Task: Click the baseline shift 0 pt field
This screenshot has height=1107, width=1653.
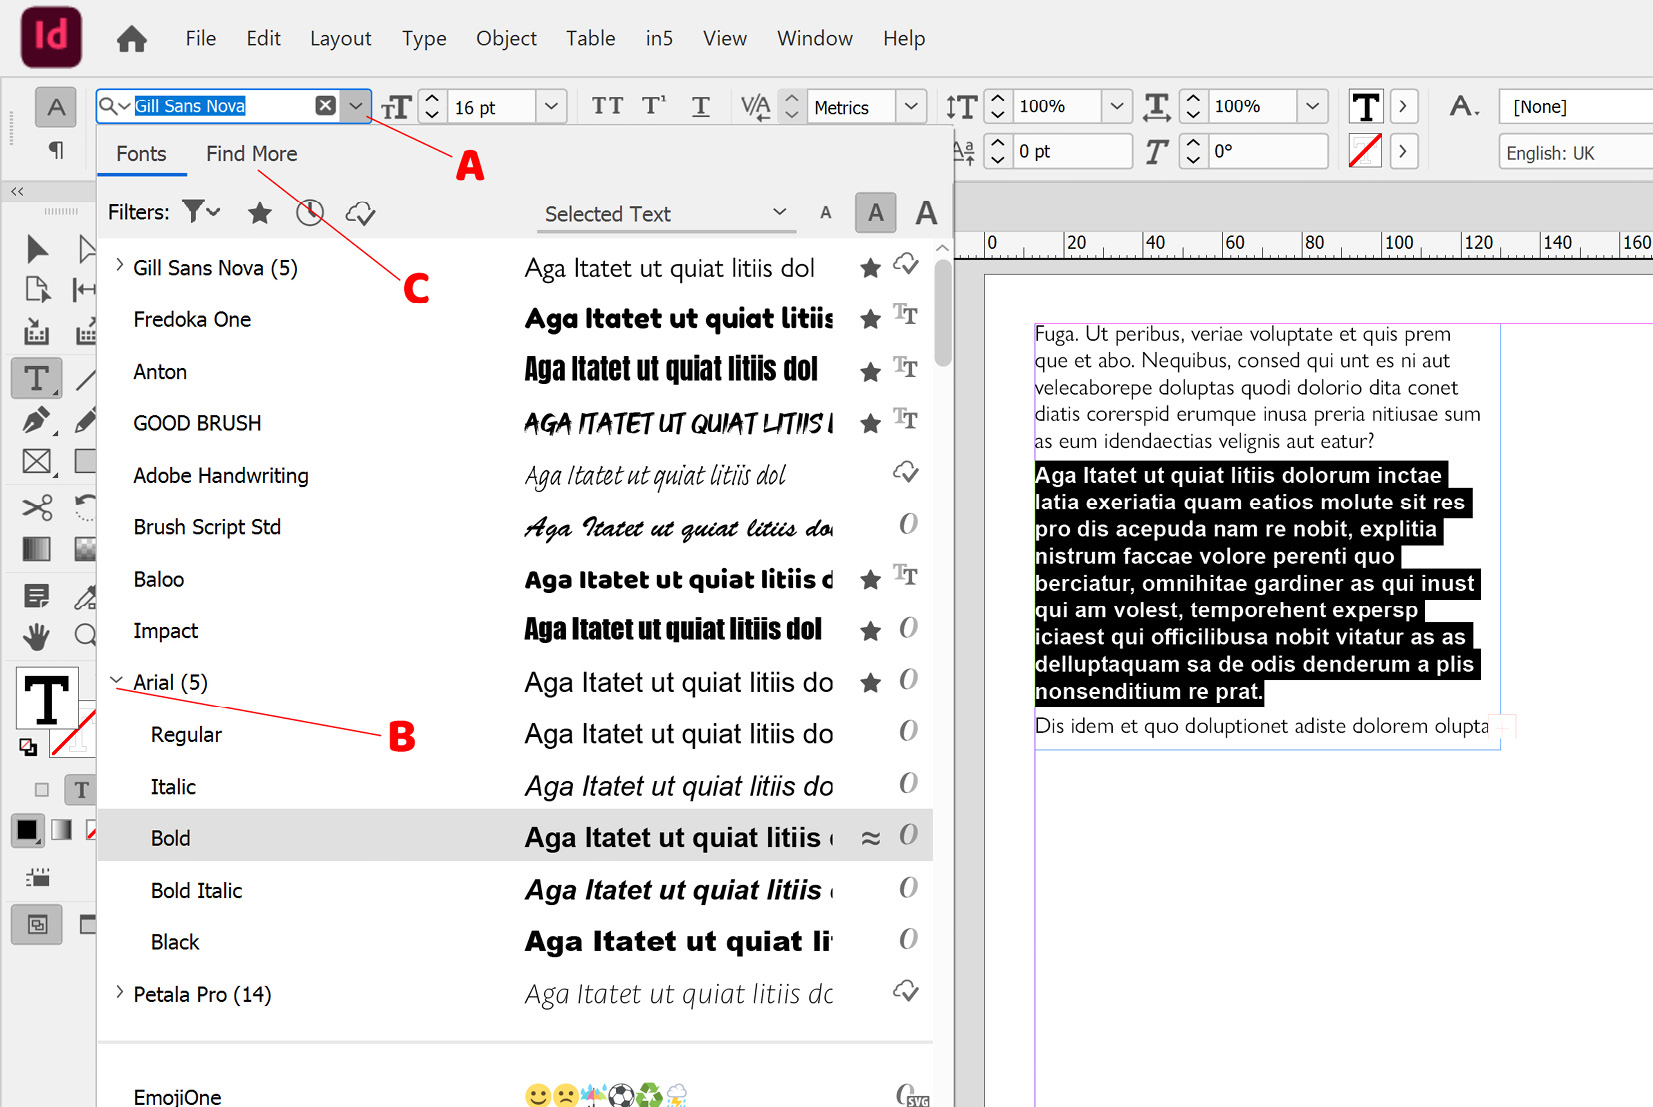Action: (1072, 151)
